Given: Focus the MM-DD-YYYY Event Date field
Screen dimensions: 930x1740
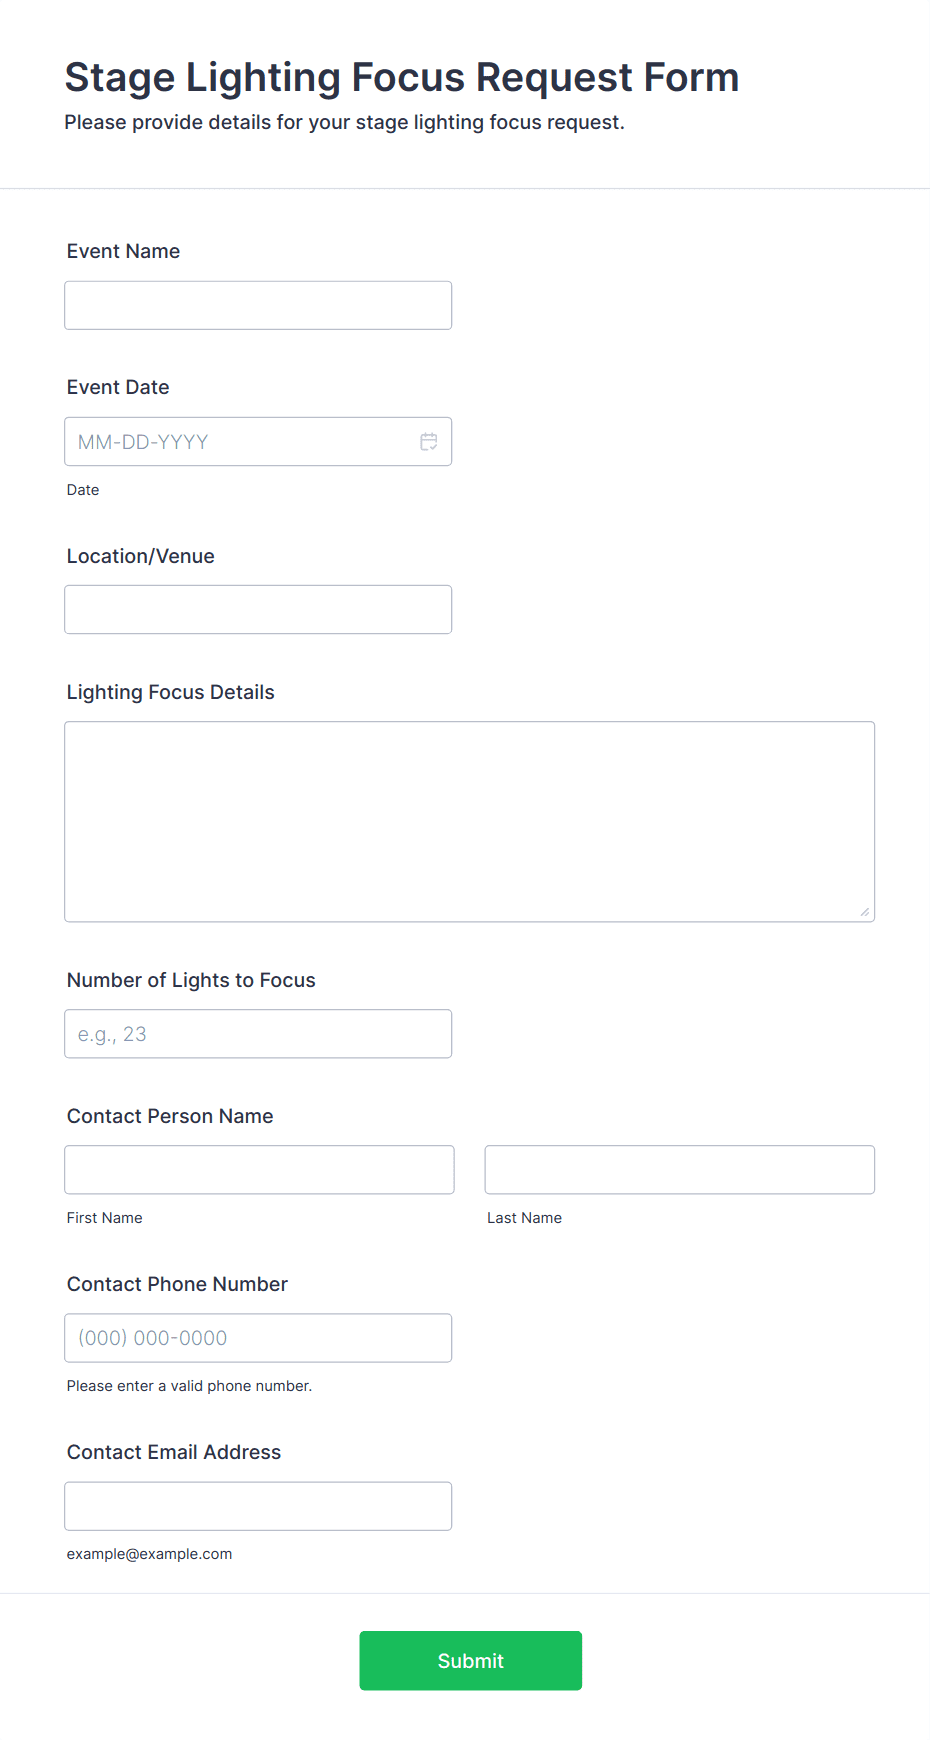Looking at the screenshot, I should [240, 442].
